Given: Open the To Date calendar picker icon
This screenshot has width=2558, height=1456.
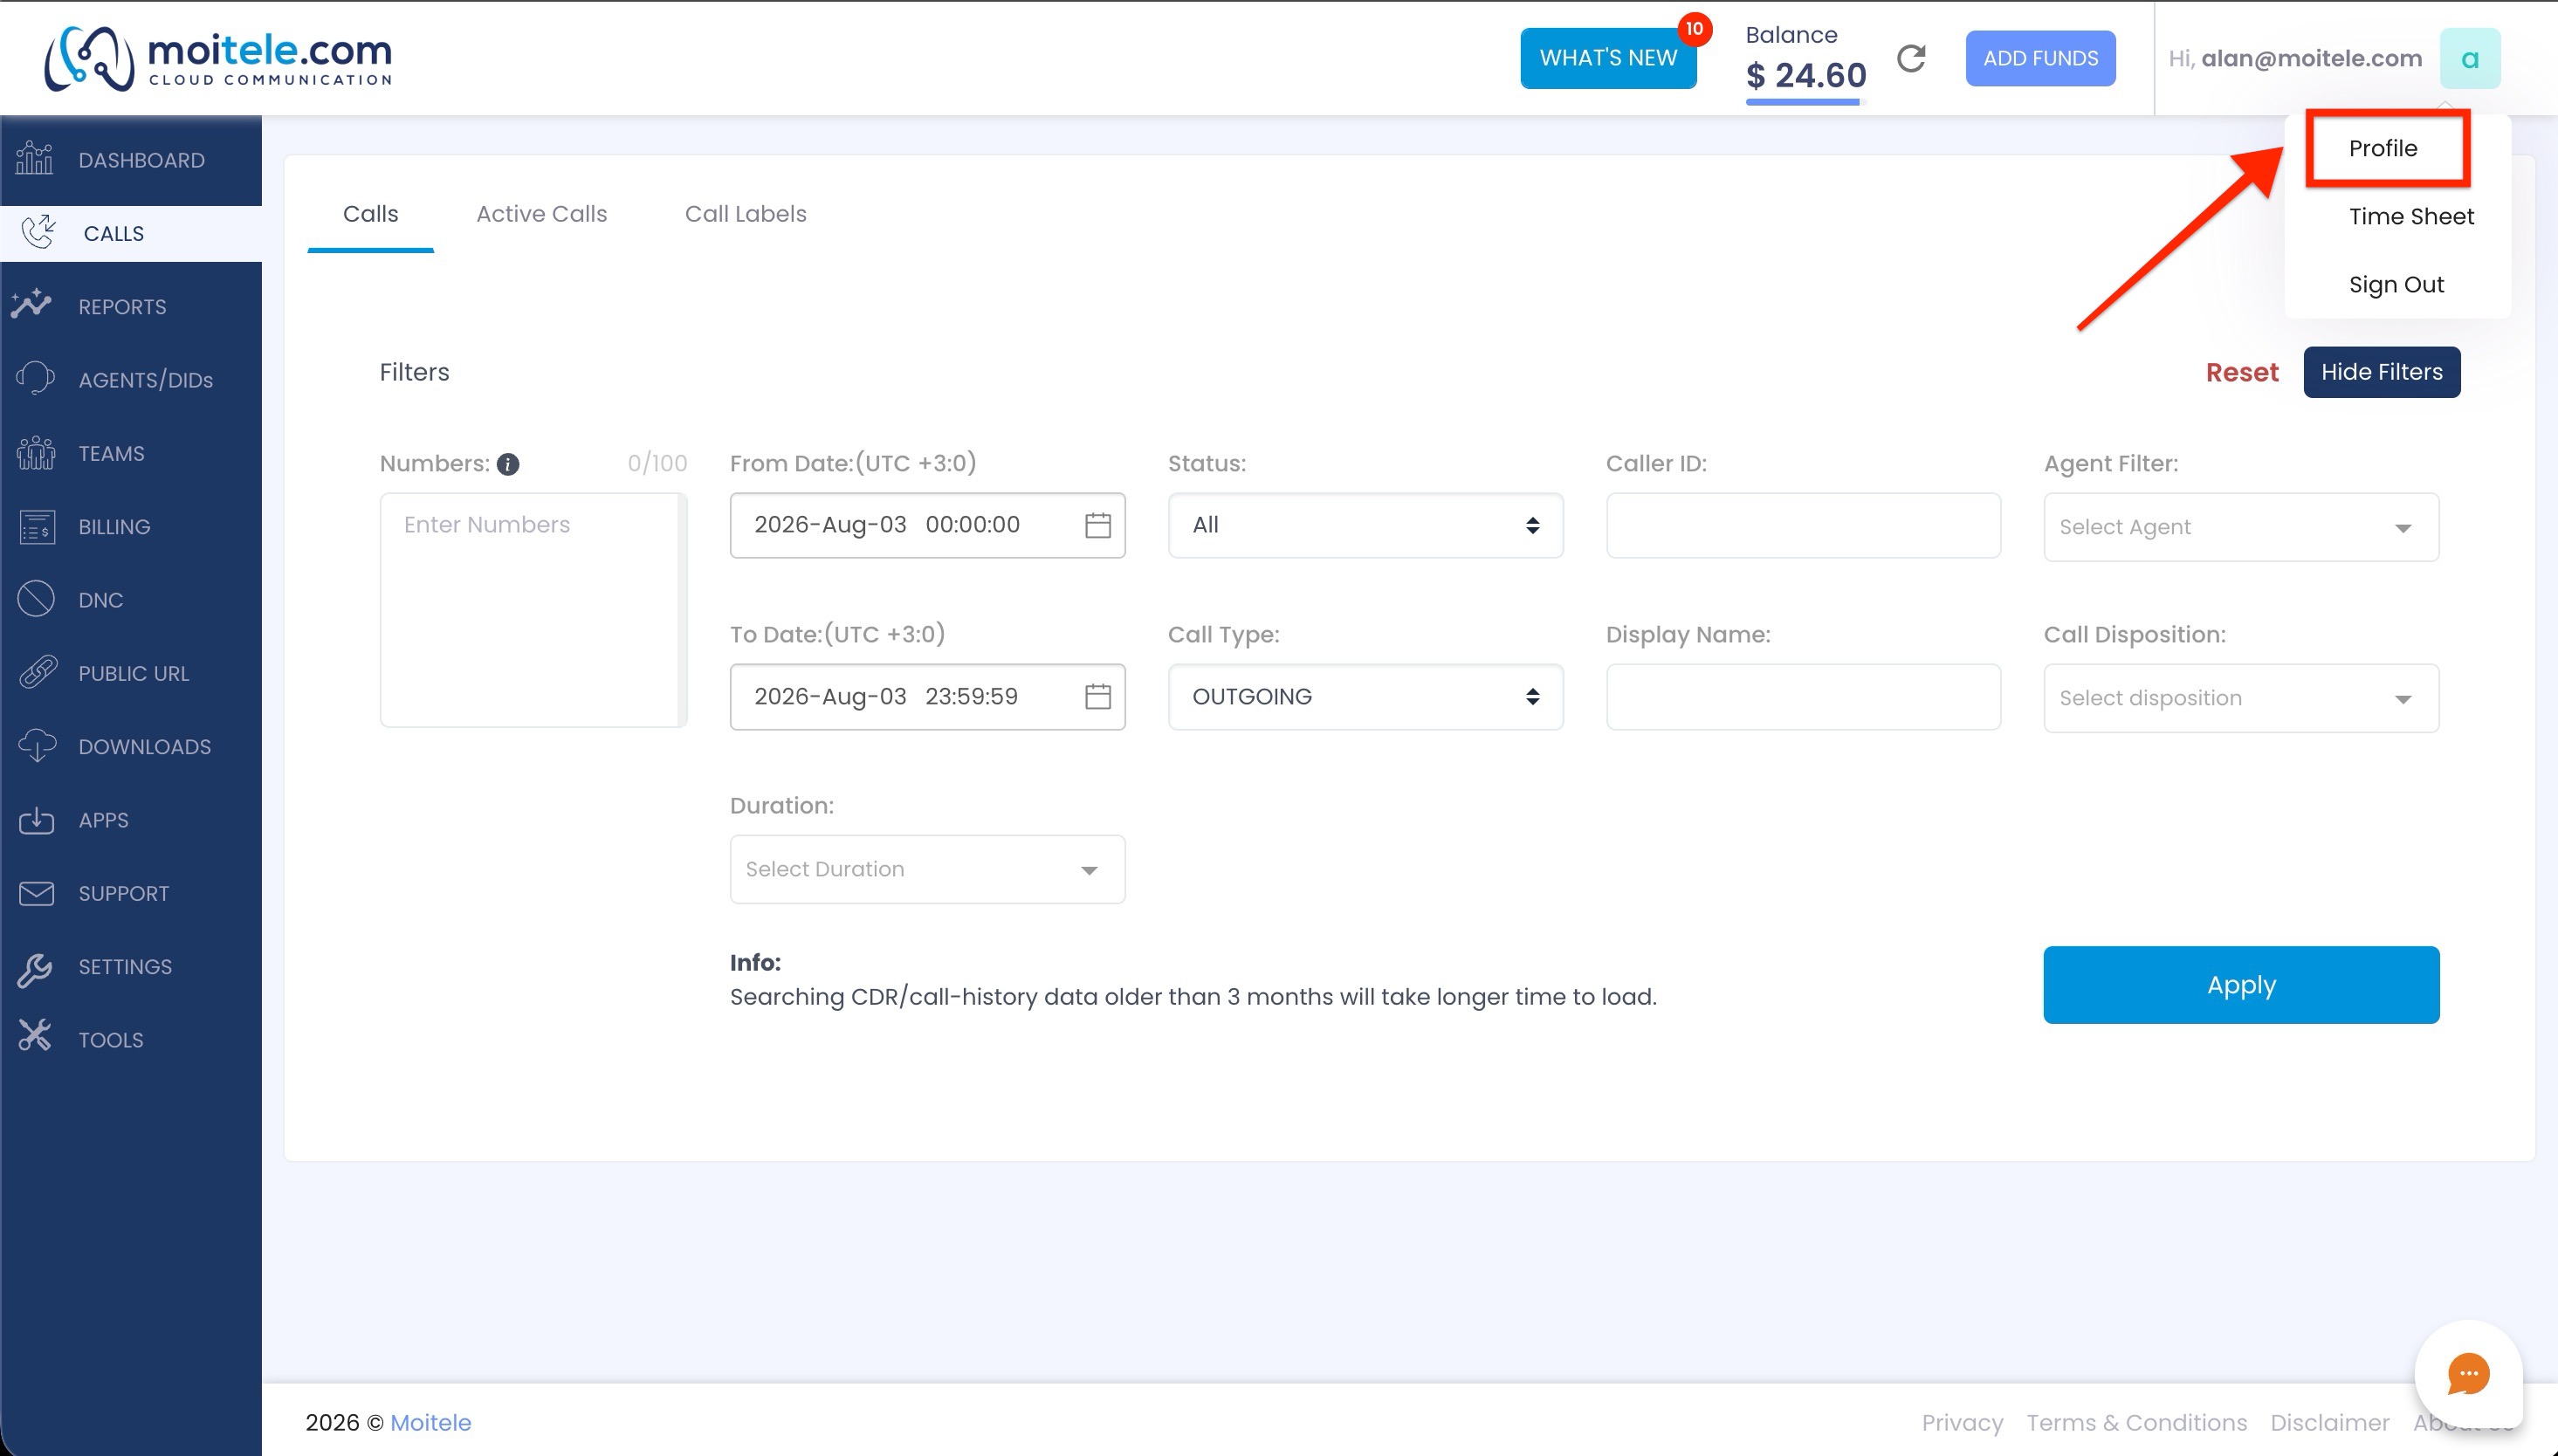Looking at the screenshot, I should pos(1097,696).
